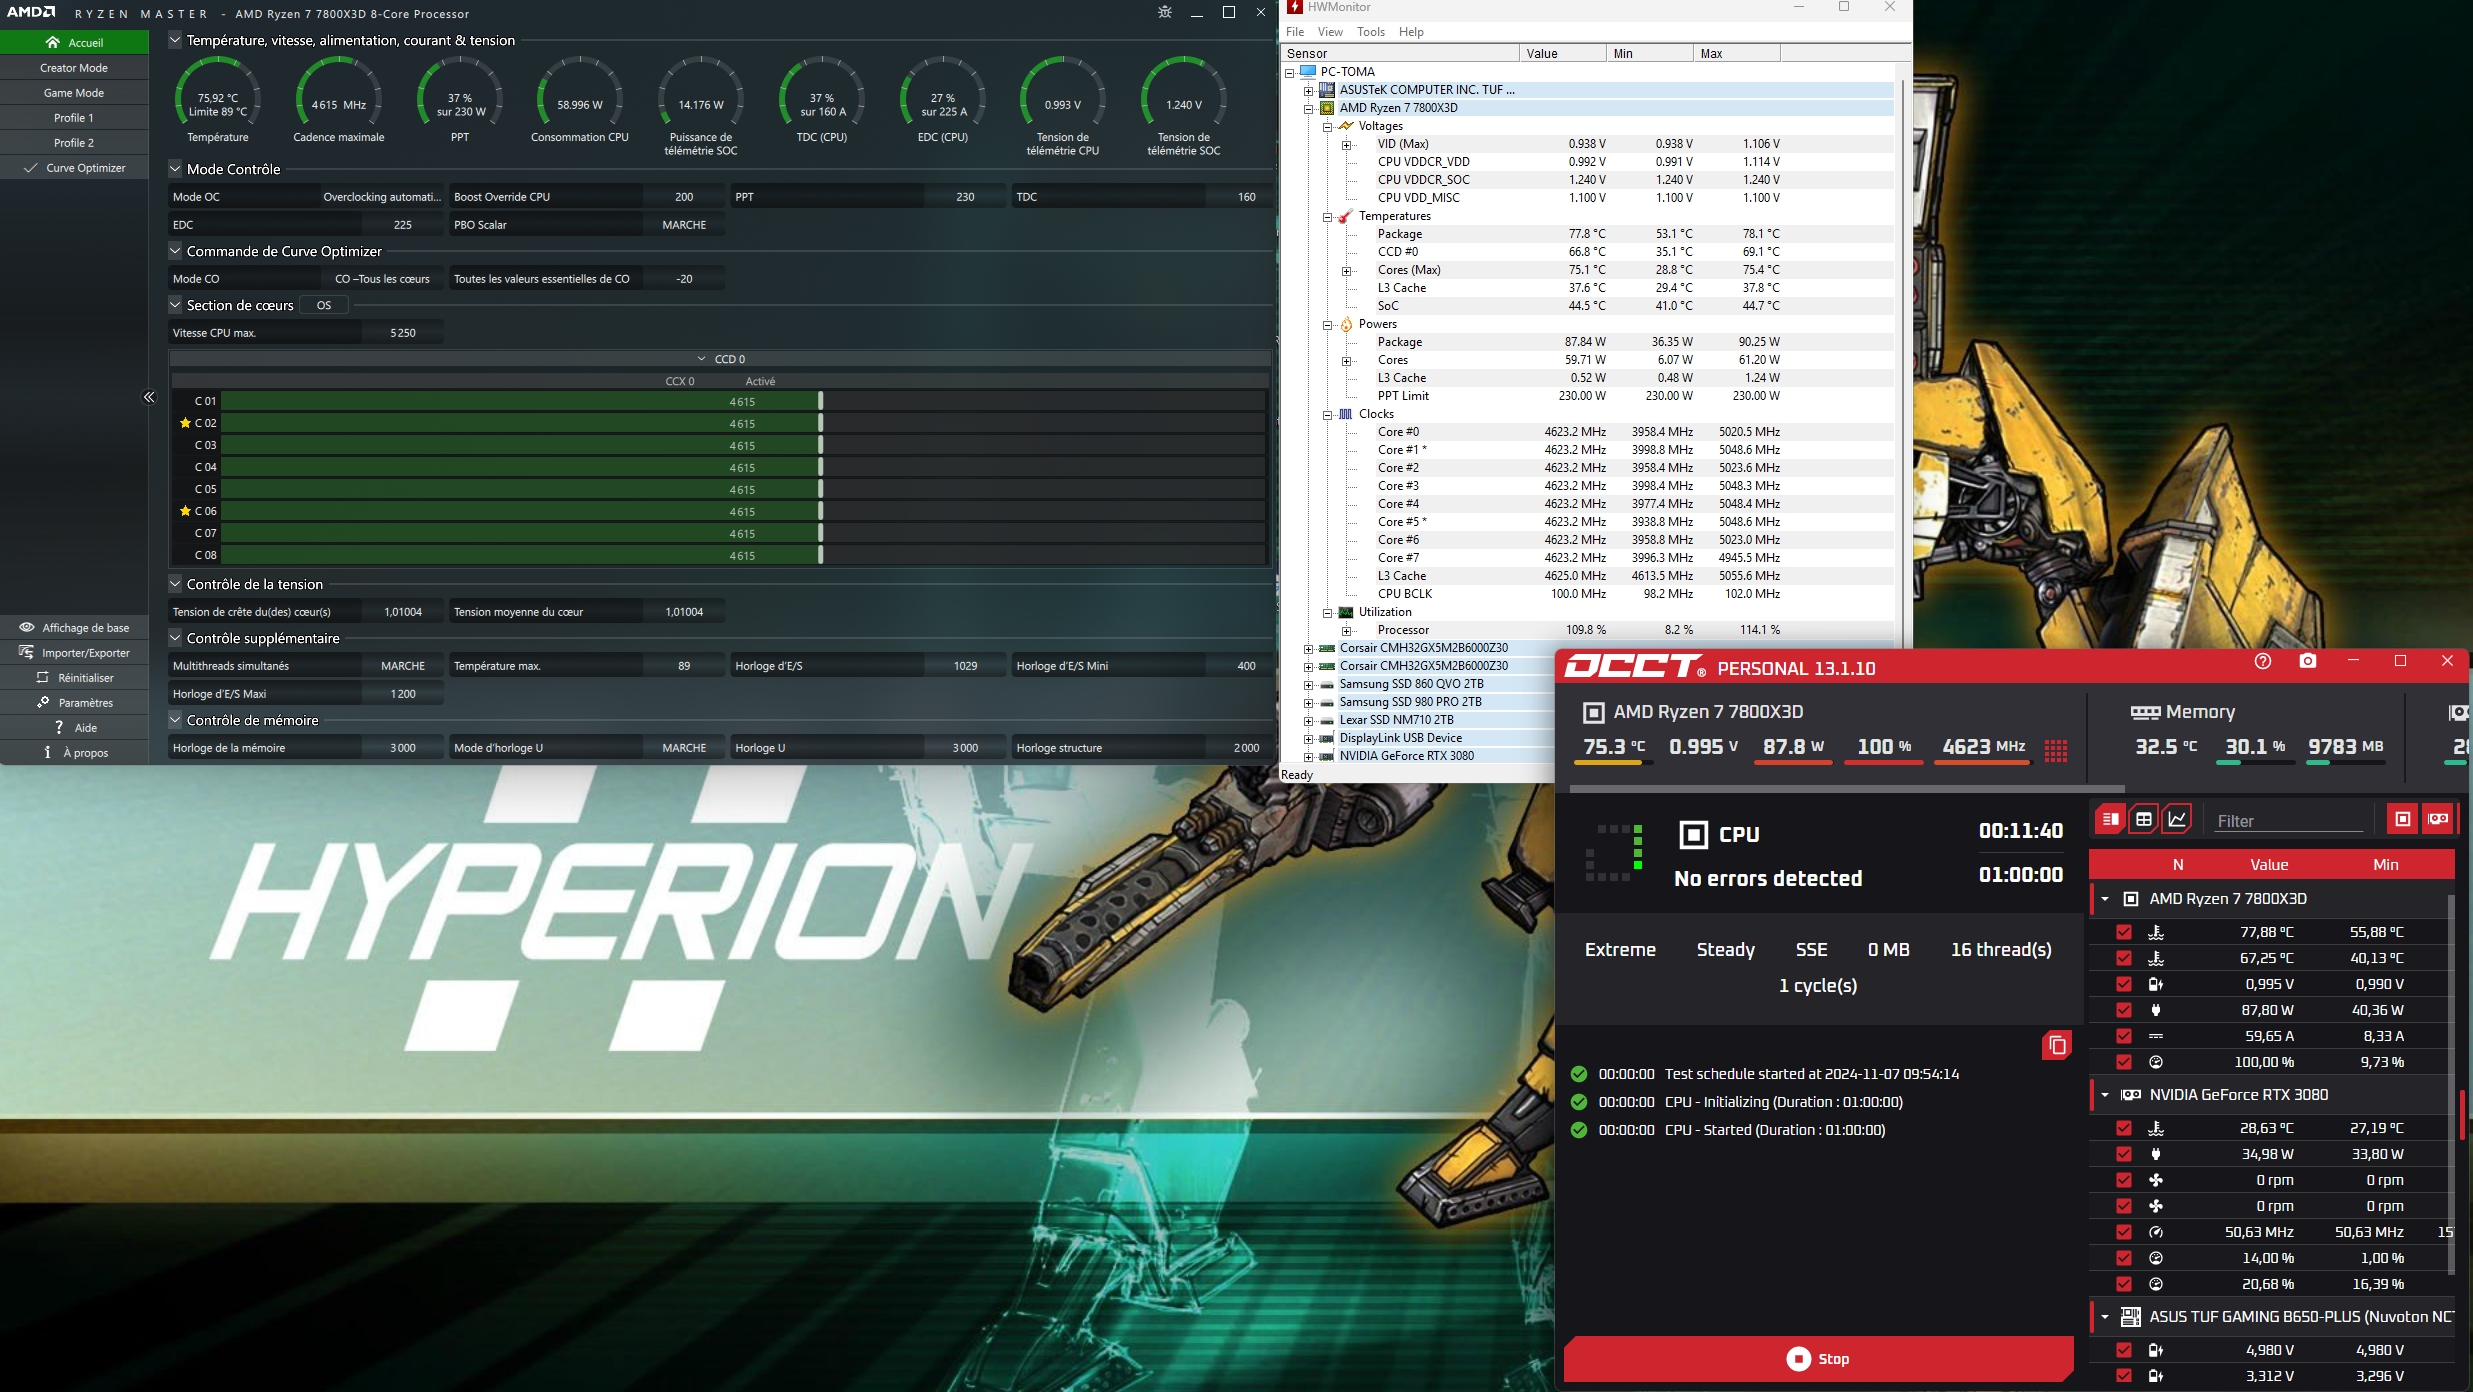This screenshot has width=2473, height=1392.
Task: Collapse the NVIDIA GeForce RTX 3080 group in OCCT
Action: 2105,1095
